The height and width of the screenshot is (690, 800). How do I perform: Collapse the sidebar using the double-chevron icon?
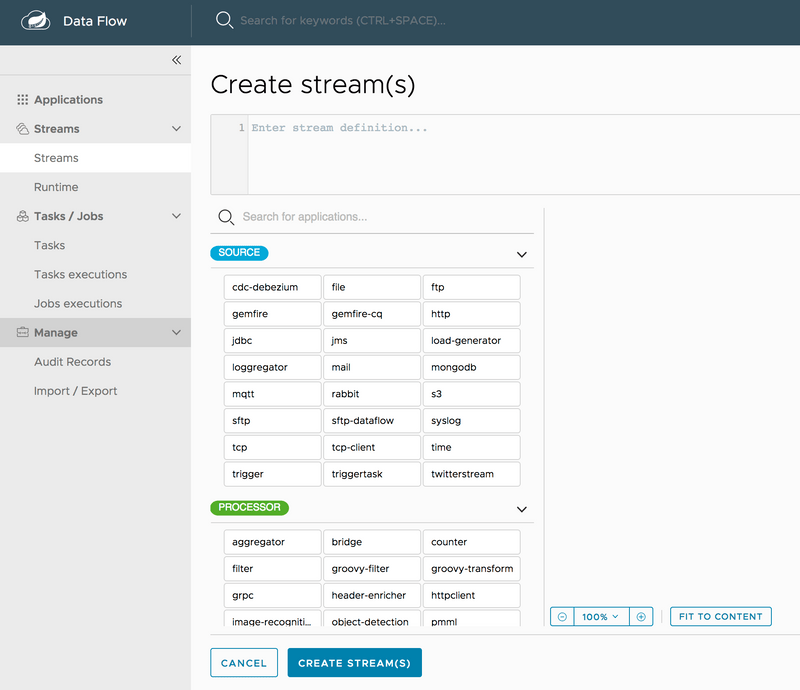click(x=176, y=60)
